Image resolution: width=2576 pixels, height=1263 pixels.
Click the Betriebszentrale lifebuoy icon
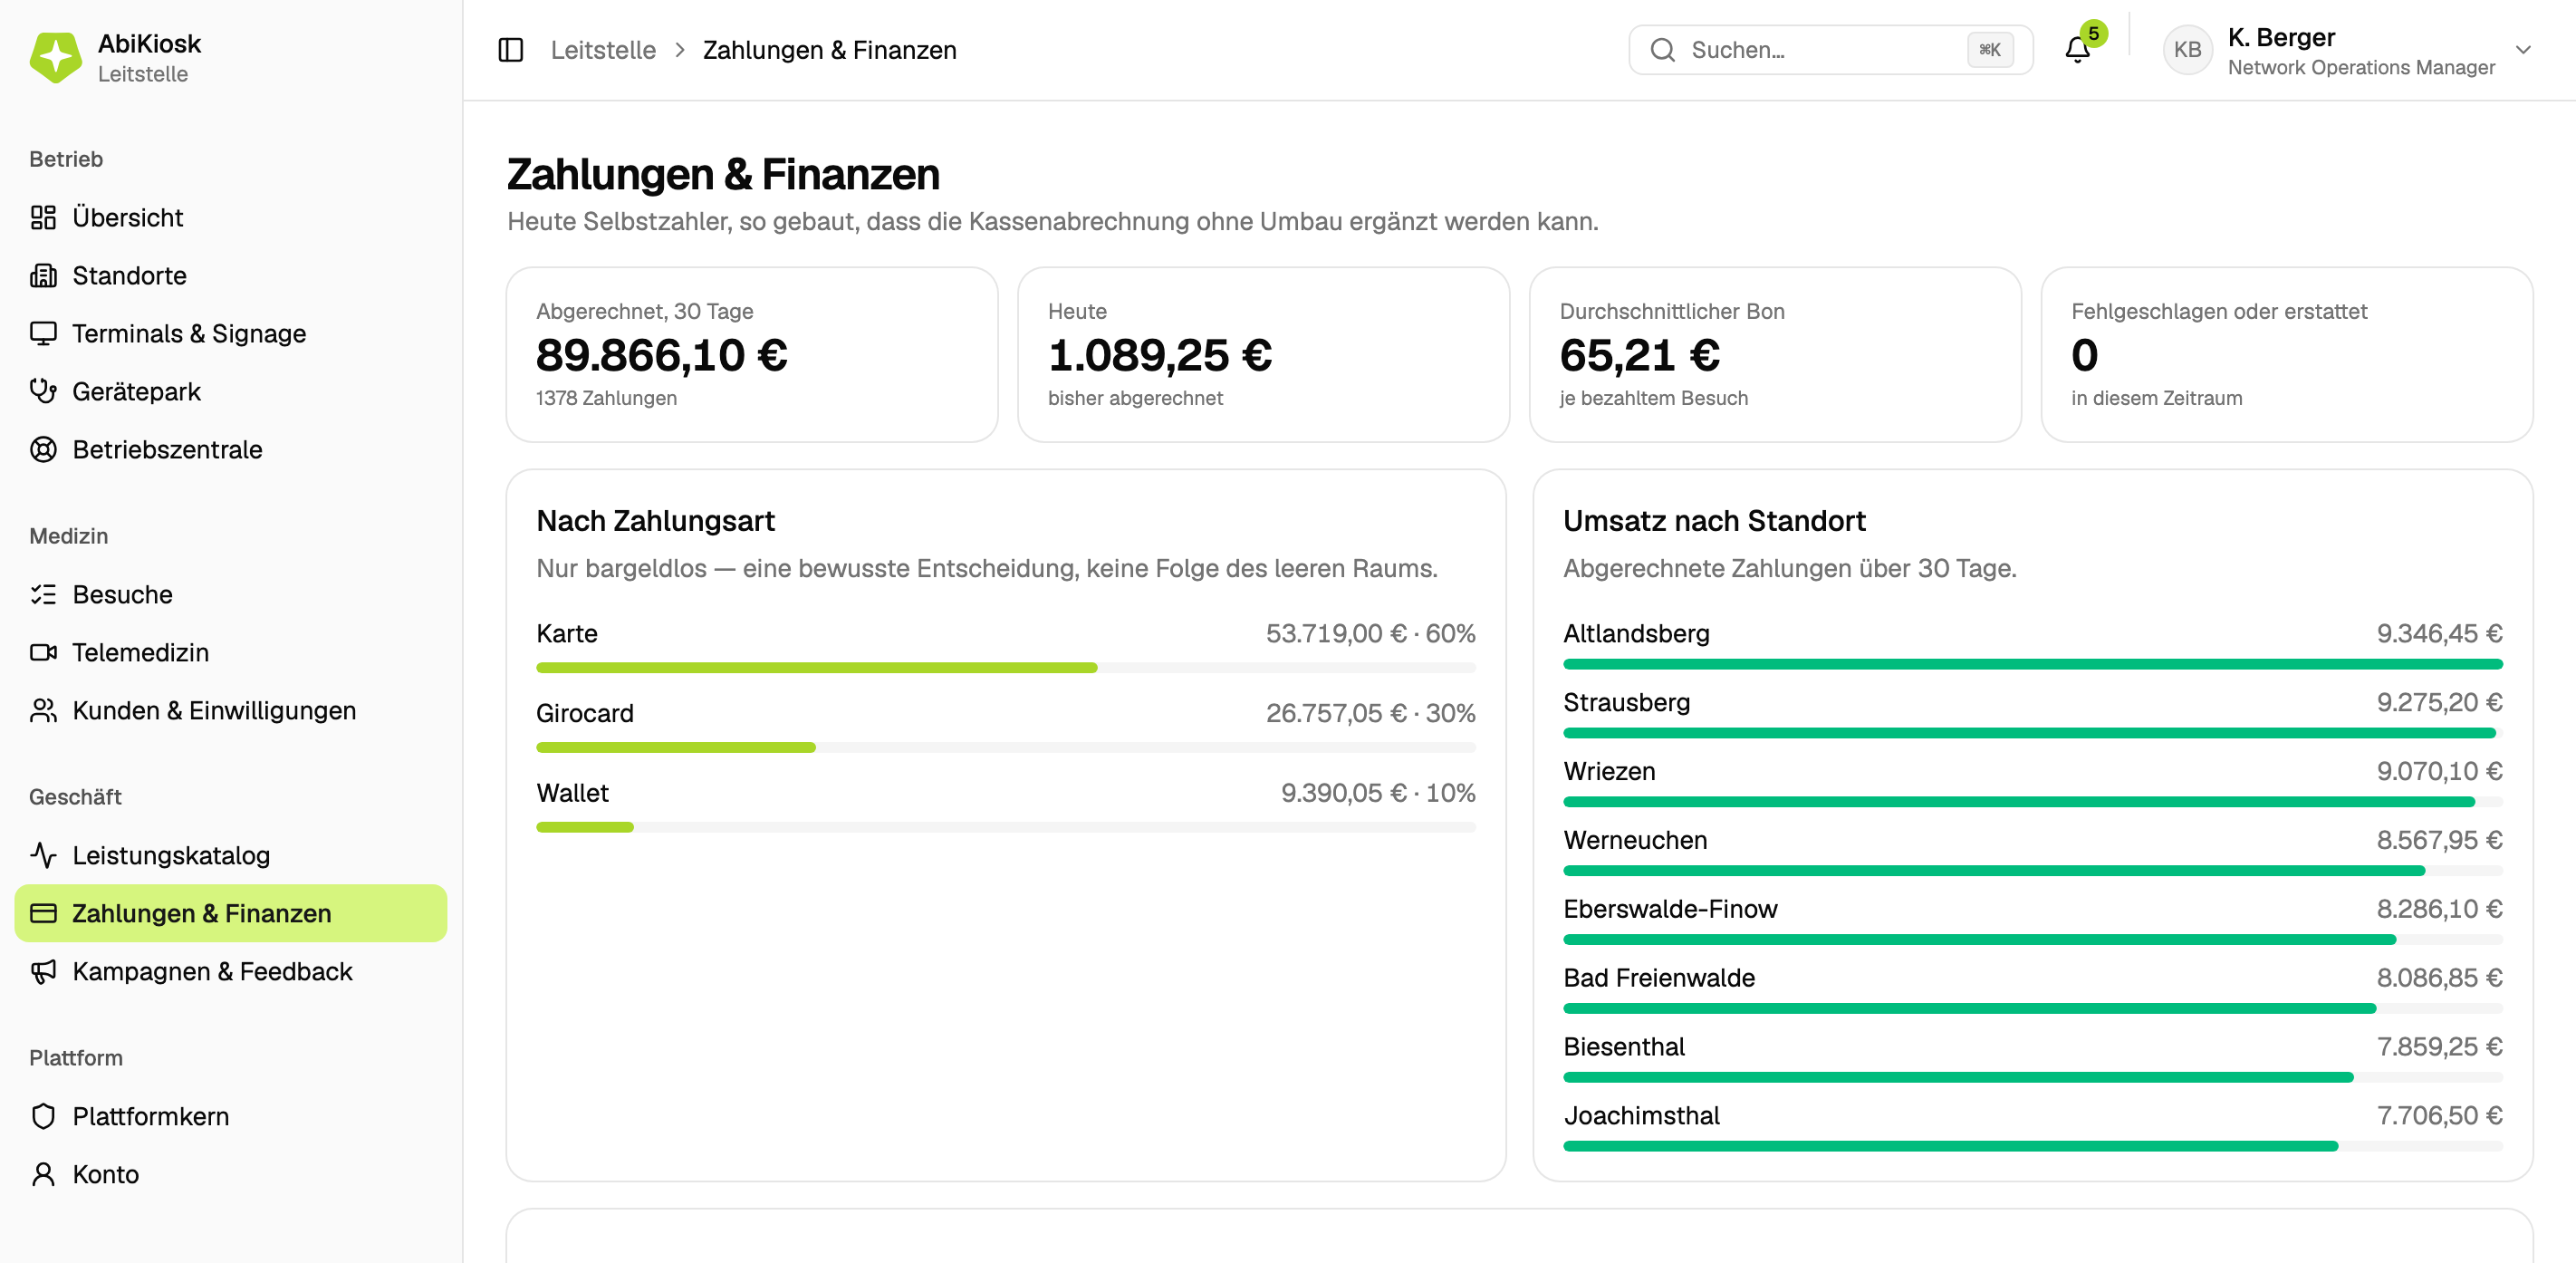(43, 449)
